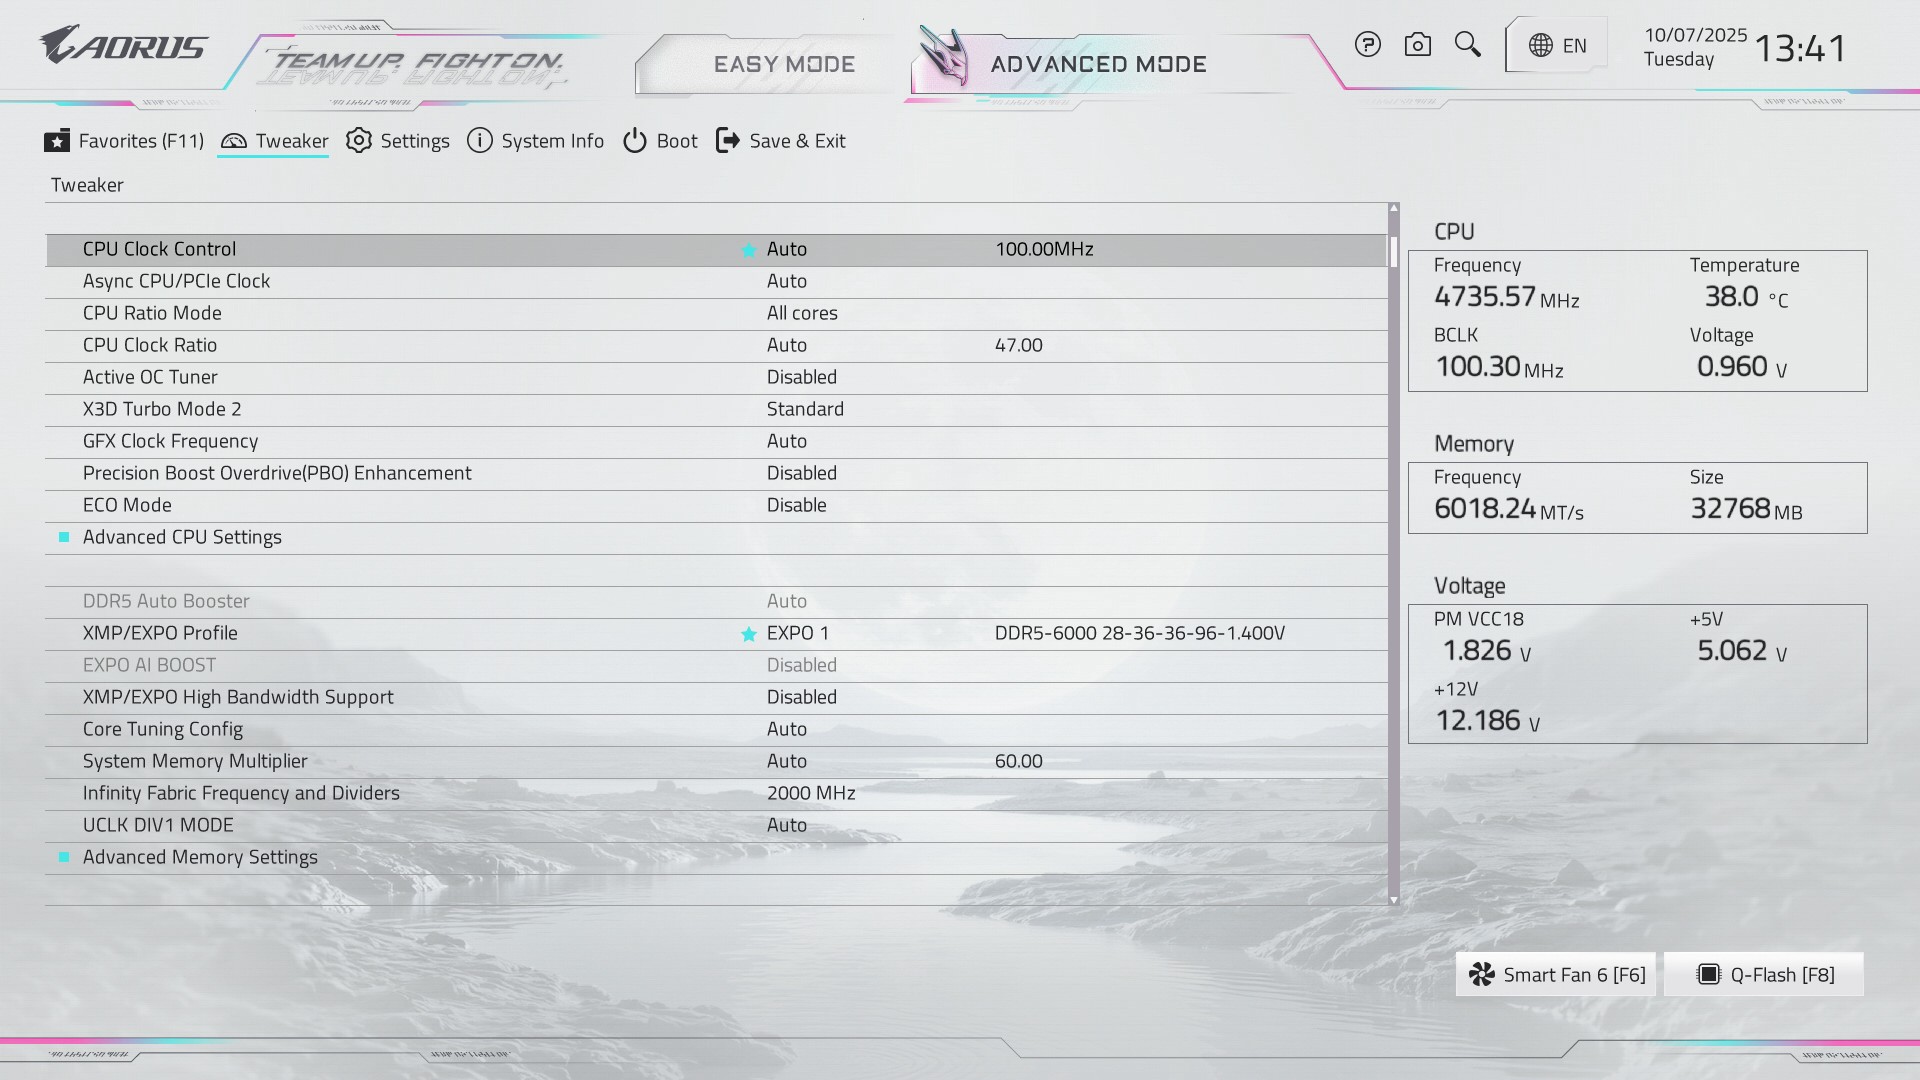Click the search magnifier icon
Viewport: 1920px width, 1080px height.
(1467, 44)
